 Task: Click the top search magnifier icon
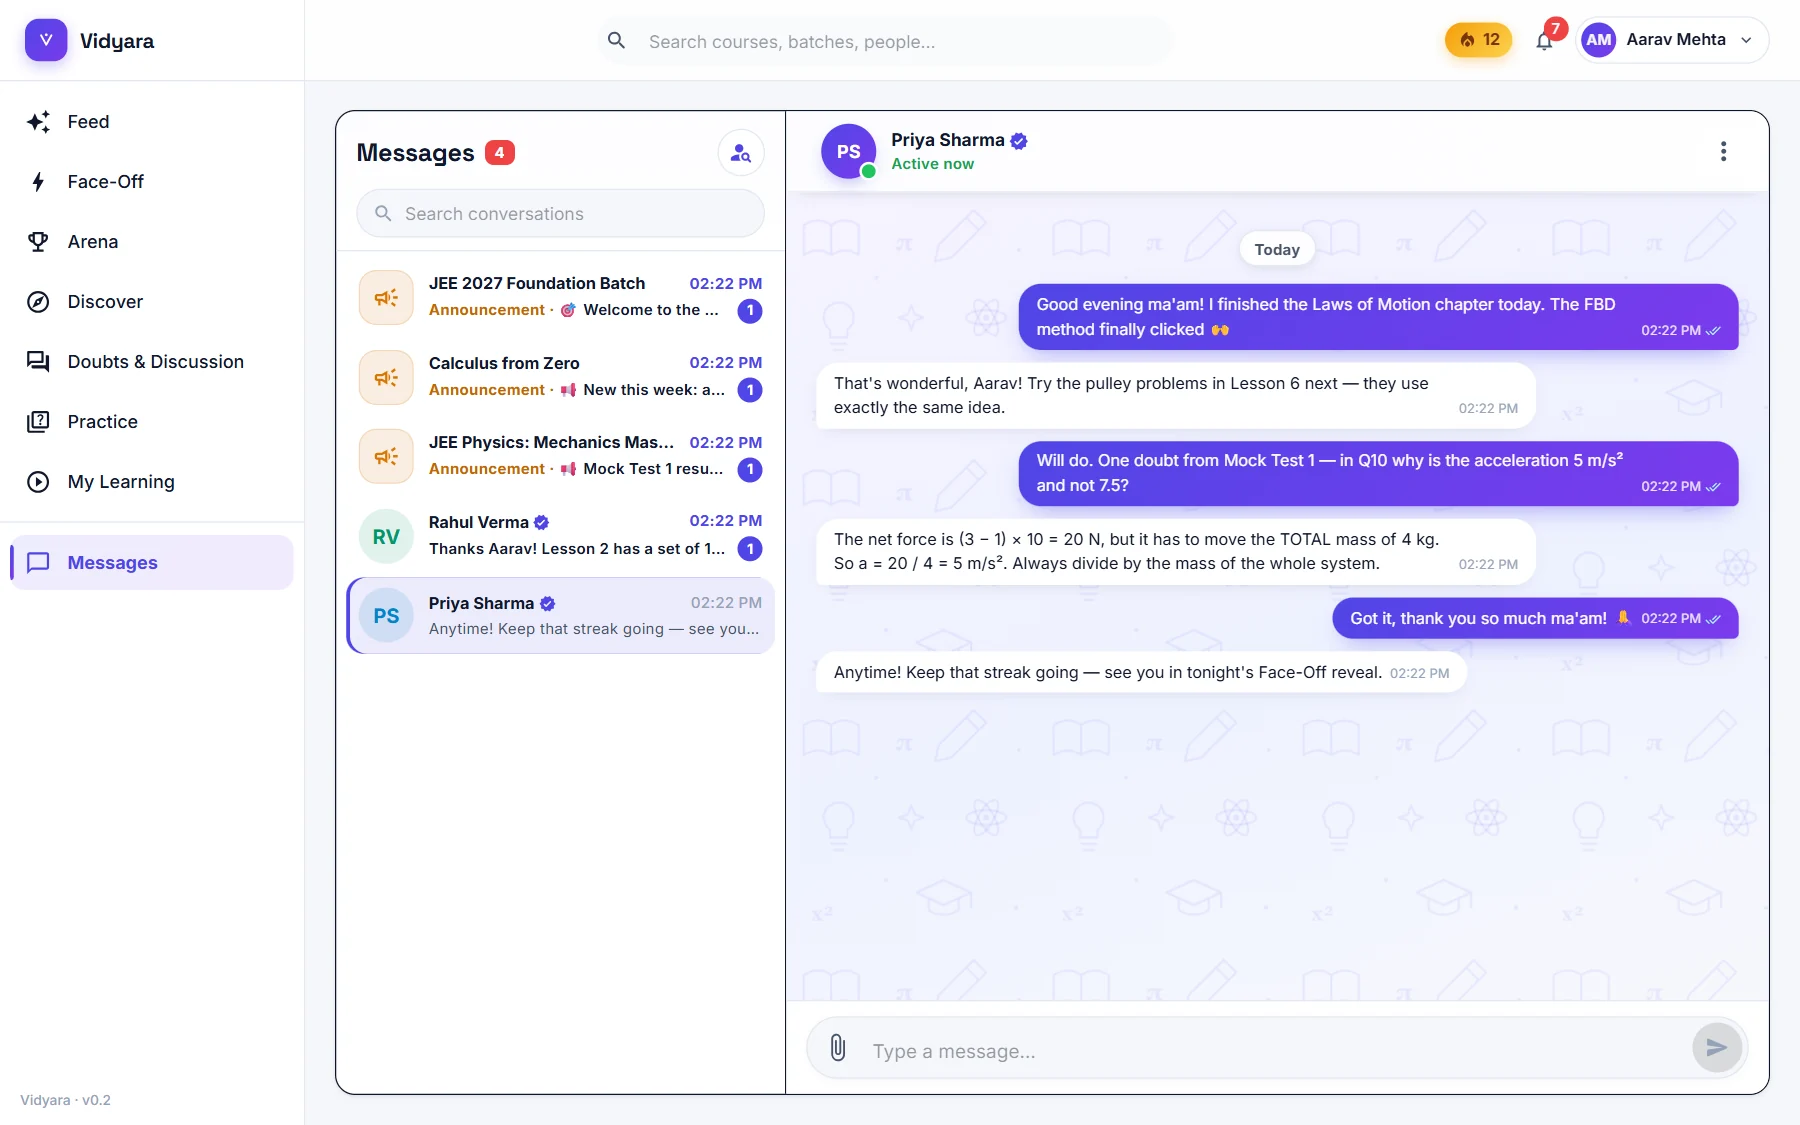click(x=617, y=41)
